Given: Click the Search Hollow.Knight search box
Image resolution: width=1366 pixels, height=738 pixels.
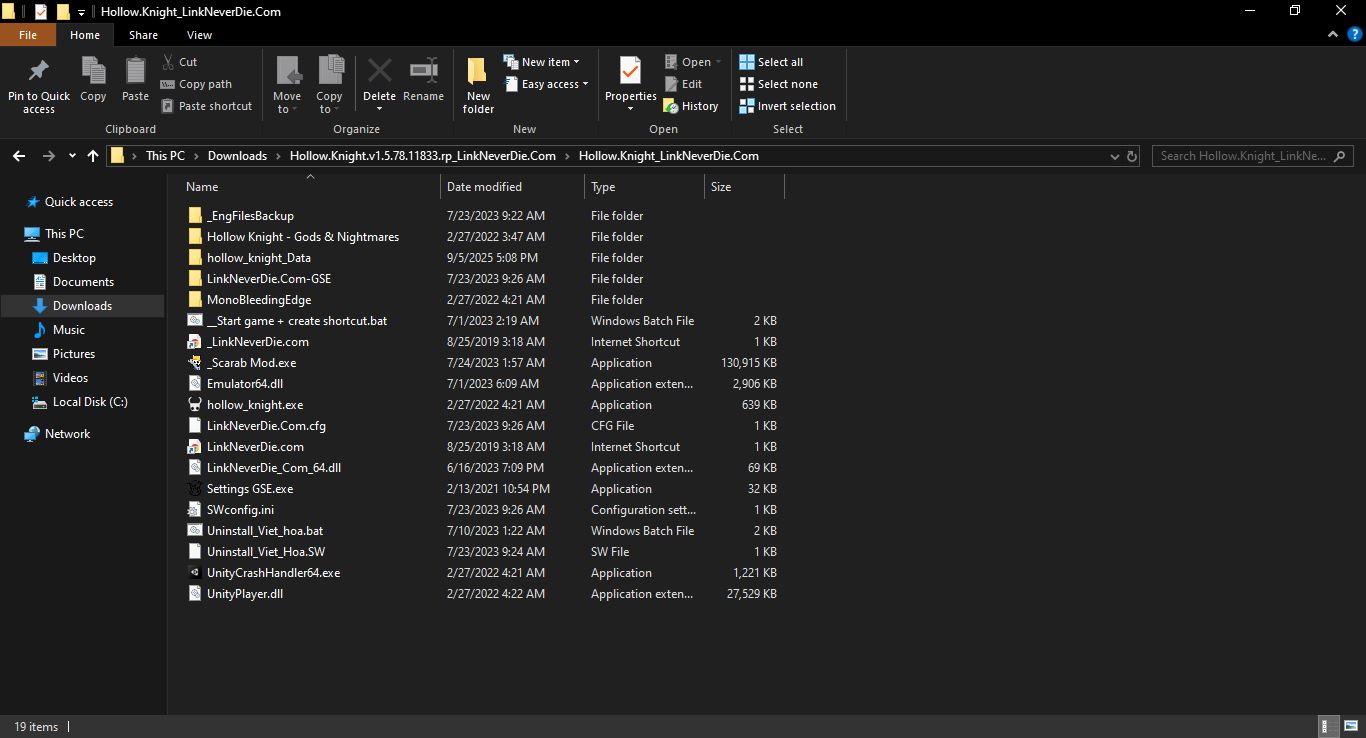Looking at the screenshot, I should [1243, 156].
